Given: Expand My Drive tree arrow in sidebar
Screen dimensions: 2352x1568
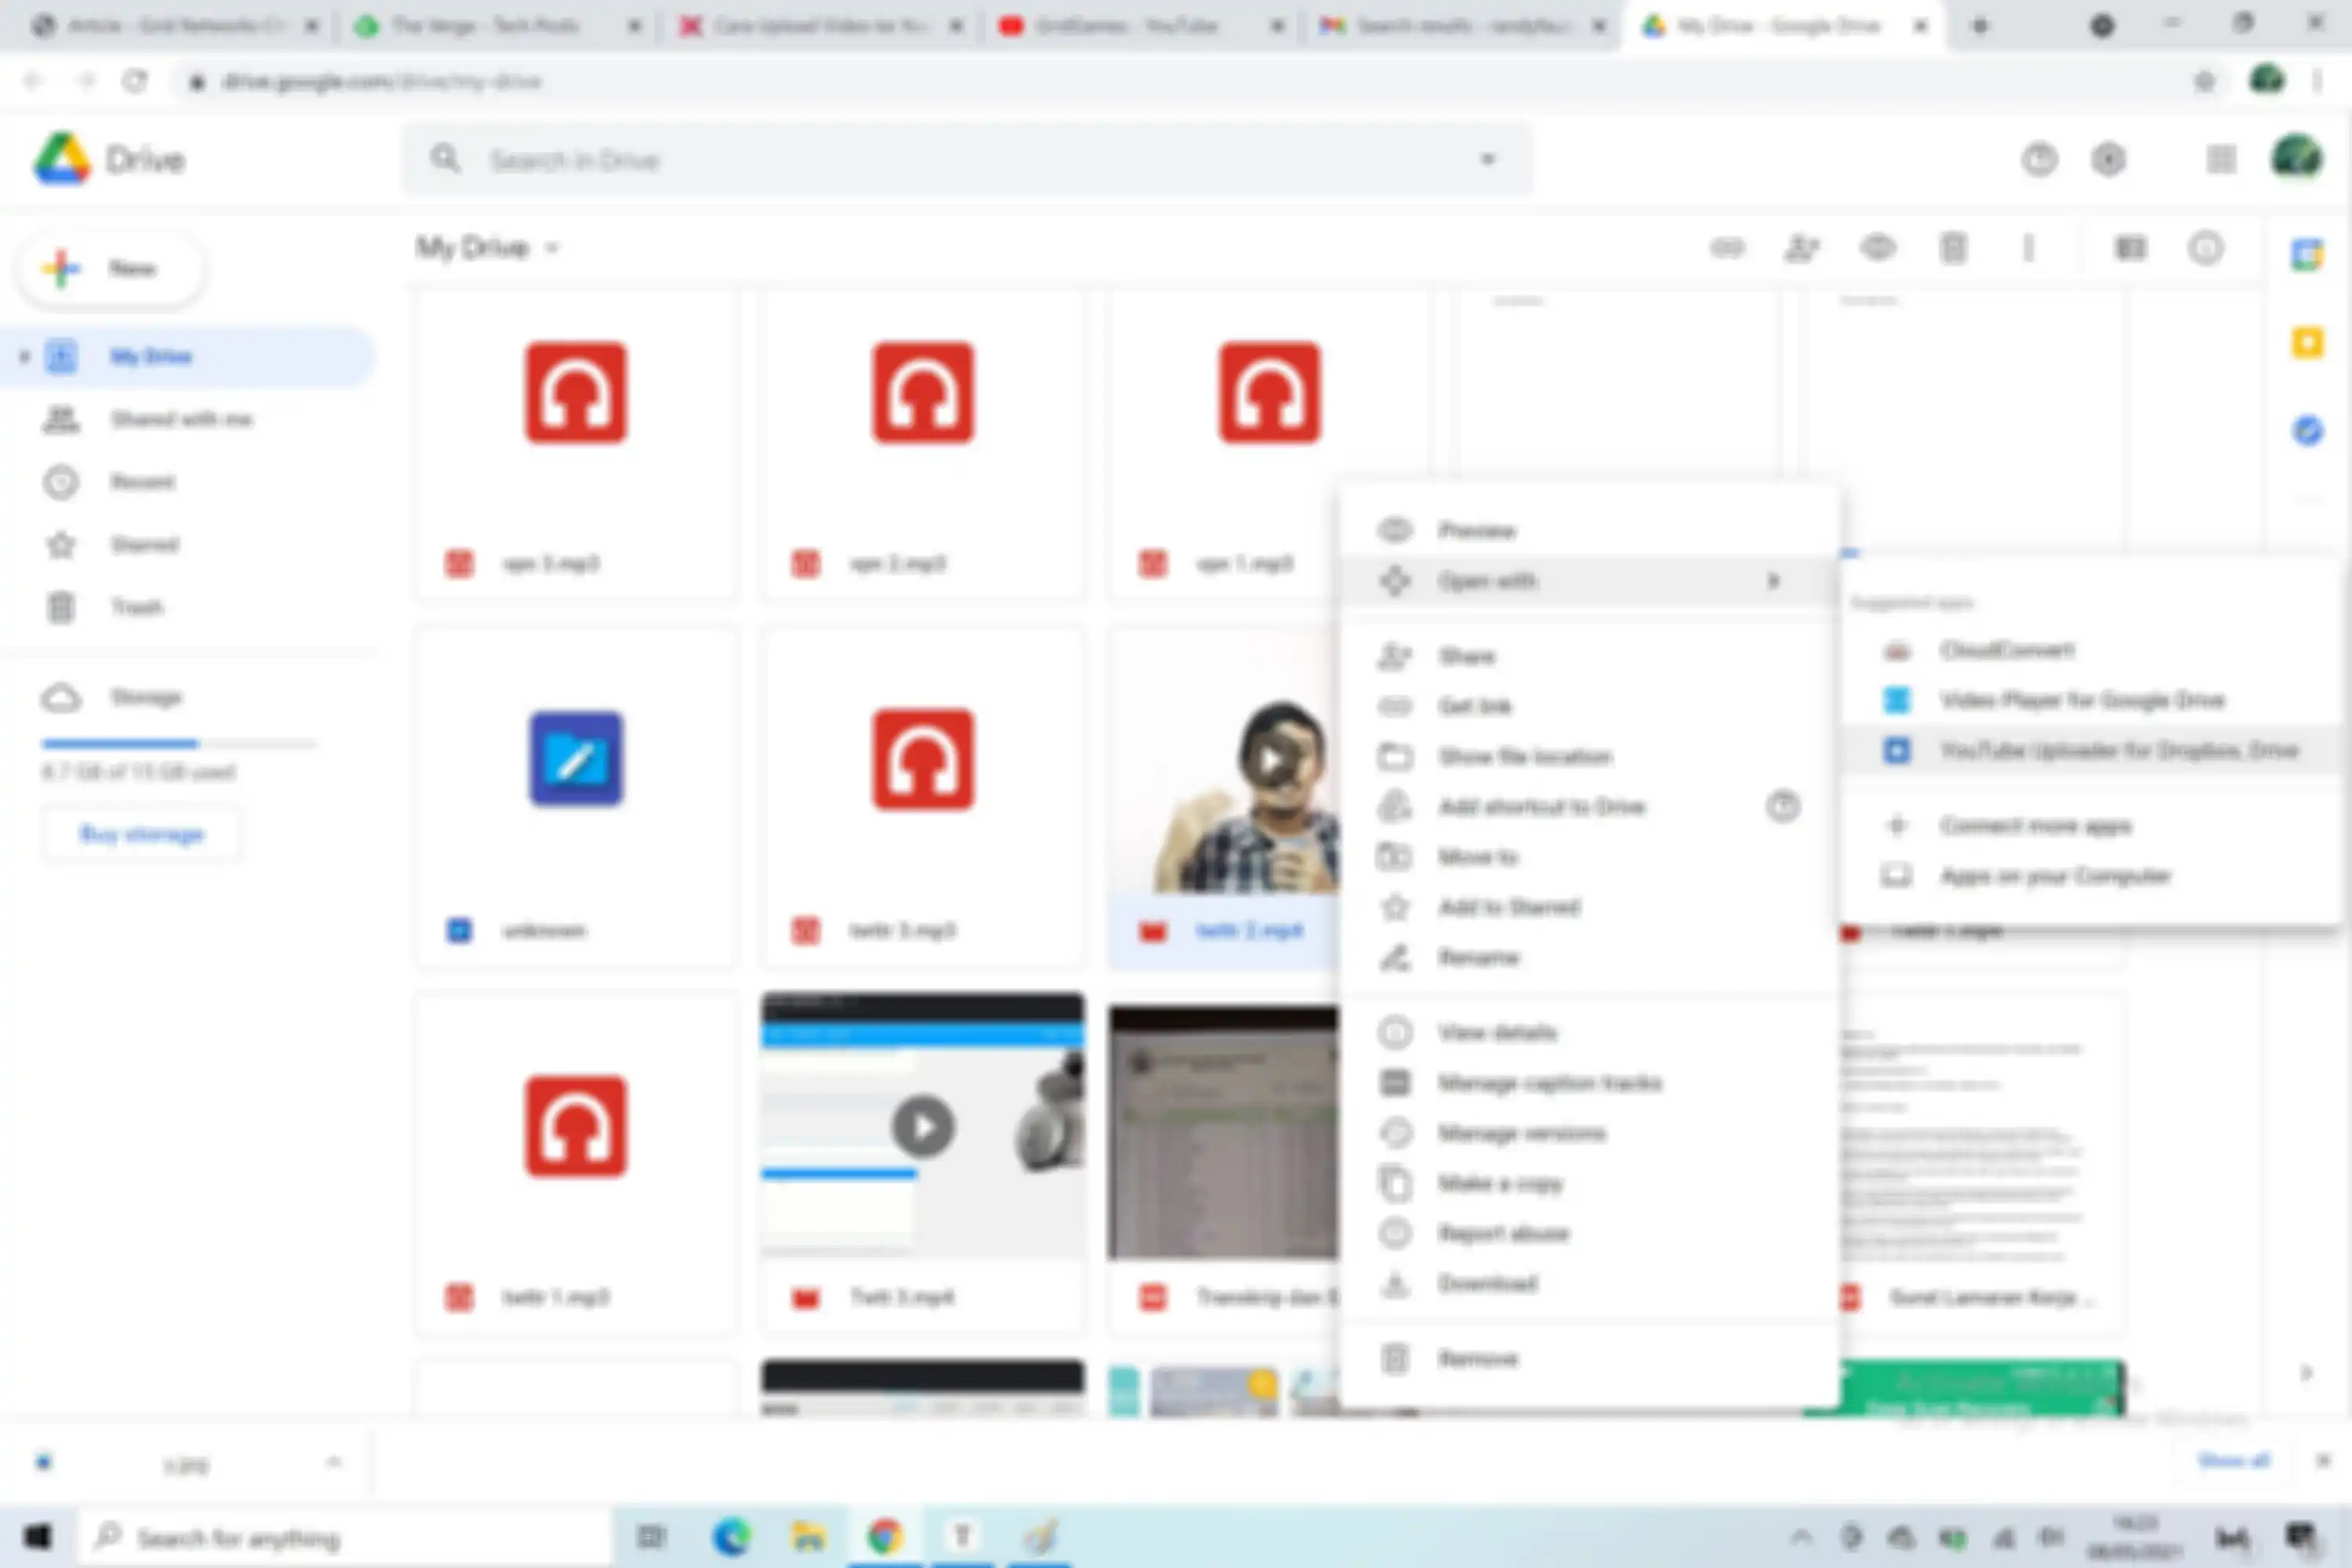Looking at the screenshot, I should pos(24,356).
